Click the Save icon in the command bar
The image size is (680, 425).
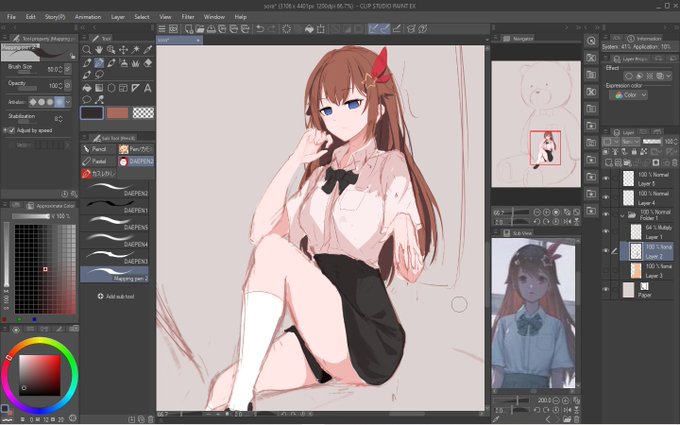pyautogui.click(x=211, y=29)
